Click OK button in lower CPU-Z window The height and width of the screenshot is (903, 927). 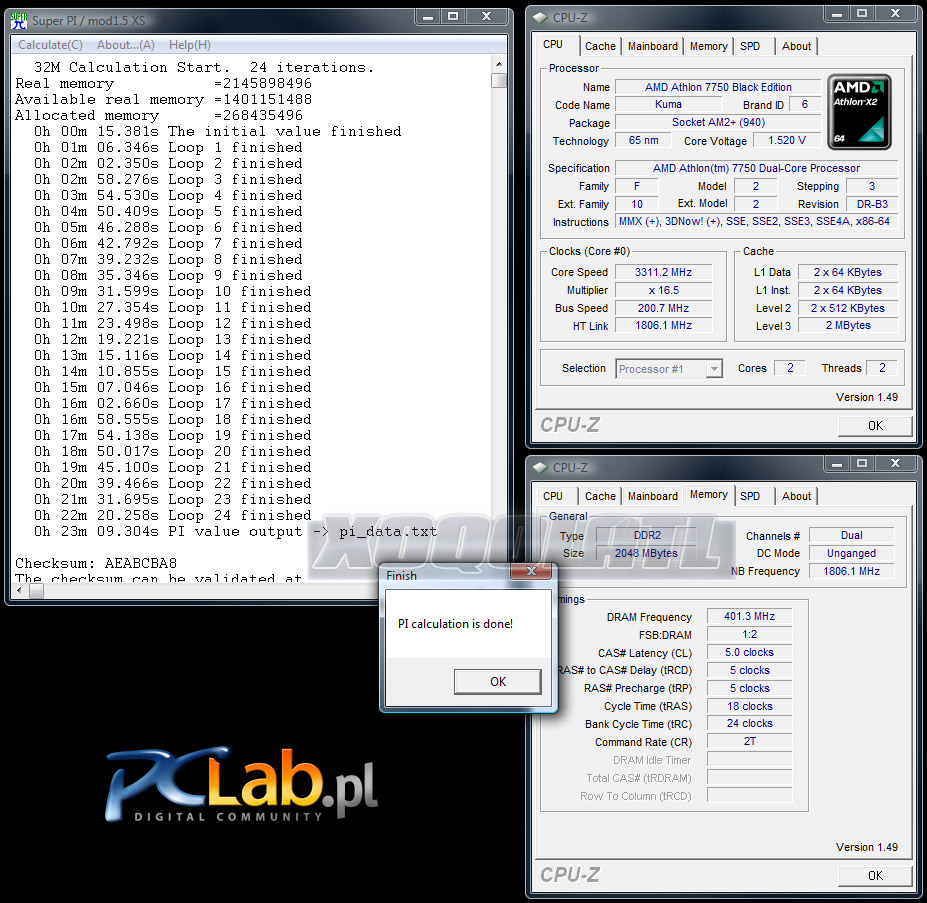point(875,876)
